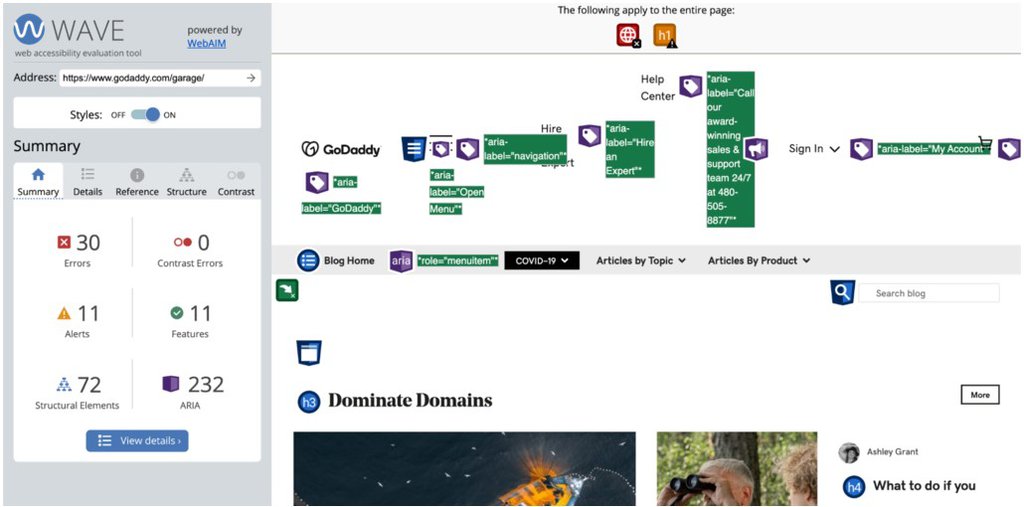Click the aria-label "Hire an Expert" label
Screen dimensions: 1024x507
(630, 149)
